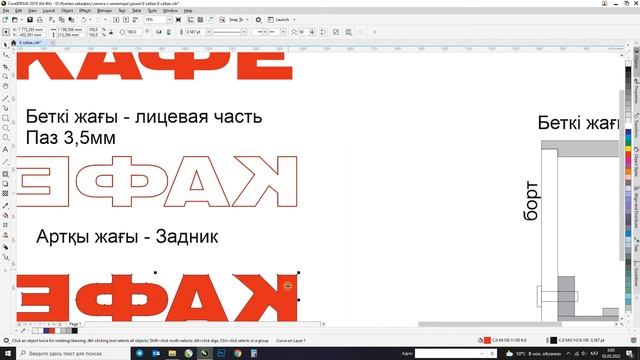Select the Rectangle tool
This screenshot has width=640, height=360.
point(5,118)
